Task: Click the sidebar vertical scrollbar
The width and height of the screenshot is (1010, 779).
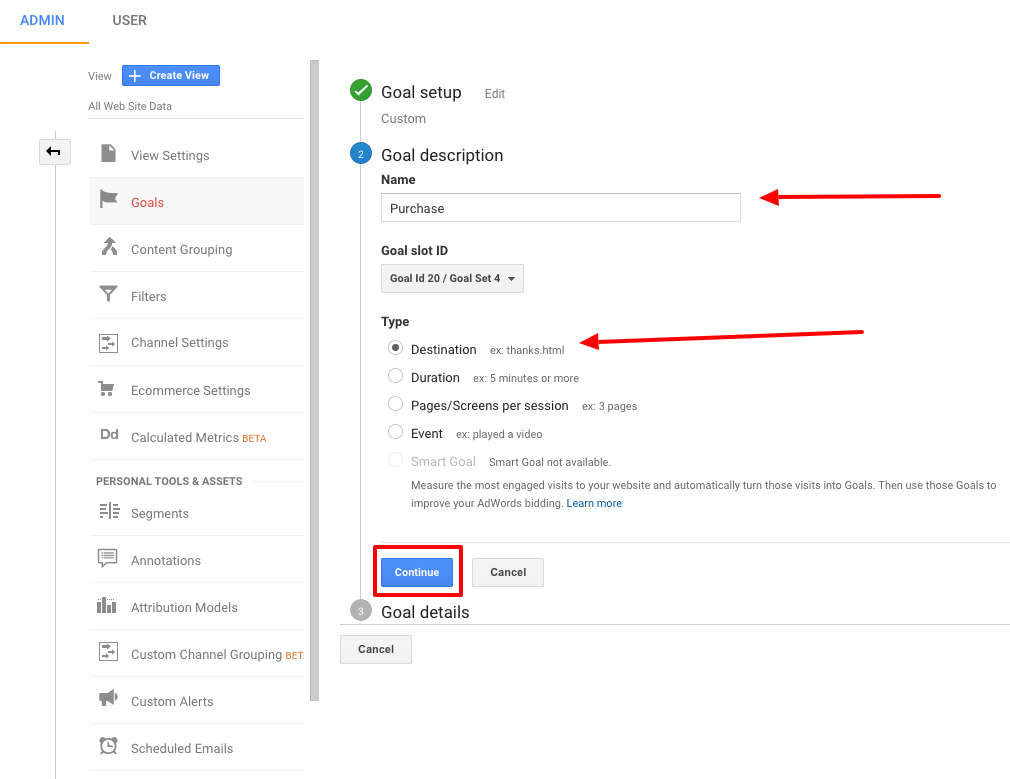Action: point(314,380)
